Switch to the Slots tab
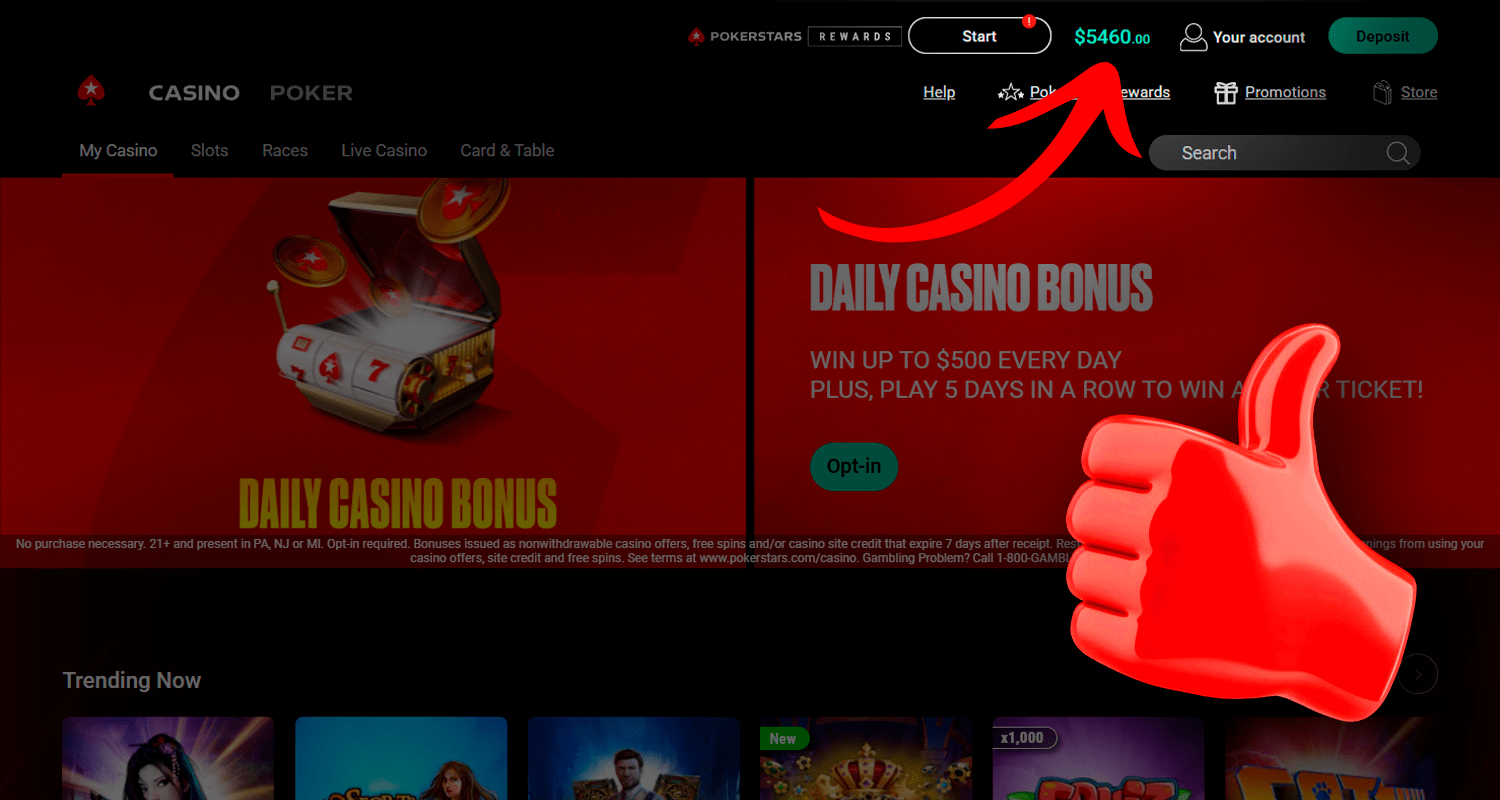 click(210, 150)
